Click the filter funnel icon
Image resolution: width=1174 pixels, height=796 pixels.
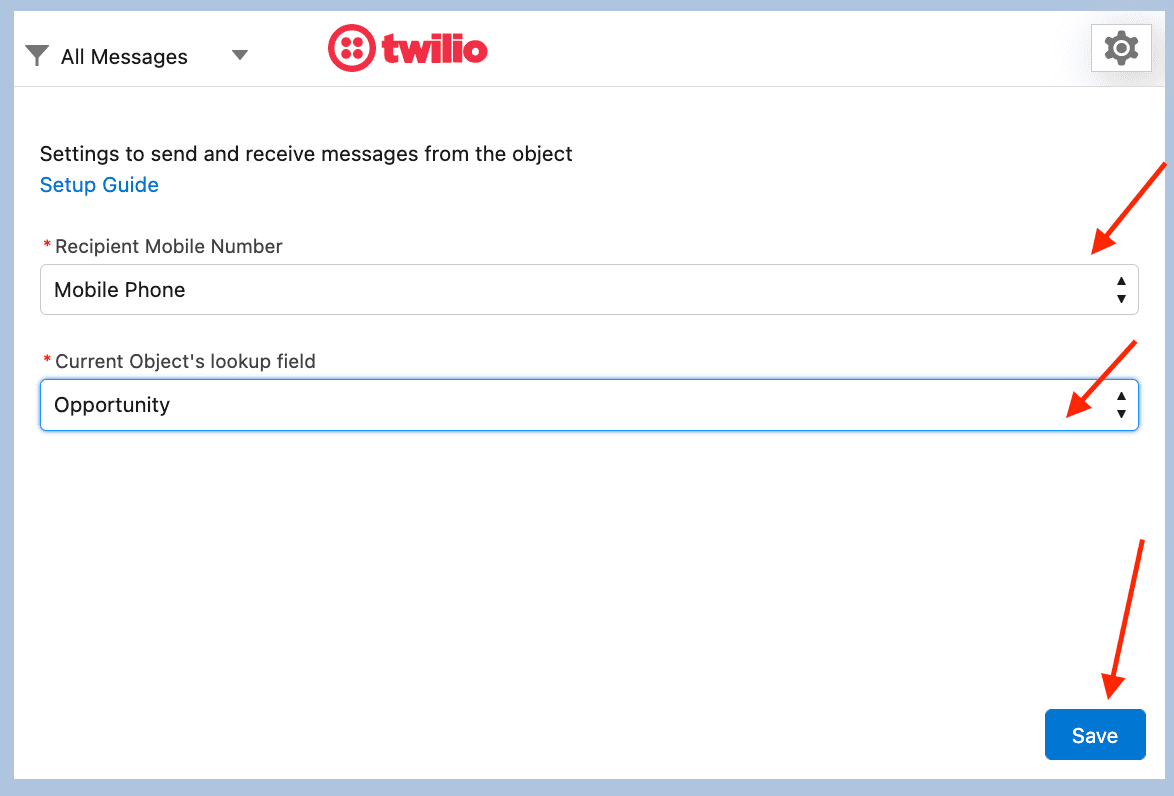point(37,56)
